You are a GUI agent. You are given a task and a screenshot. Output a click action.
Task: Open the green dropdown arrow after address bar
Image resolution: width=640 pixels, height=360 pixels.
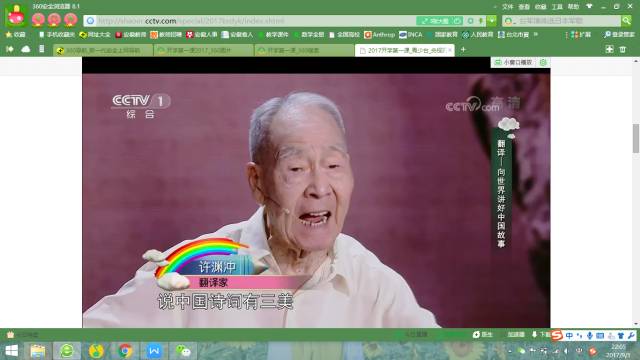(492, 20)
